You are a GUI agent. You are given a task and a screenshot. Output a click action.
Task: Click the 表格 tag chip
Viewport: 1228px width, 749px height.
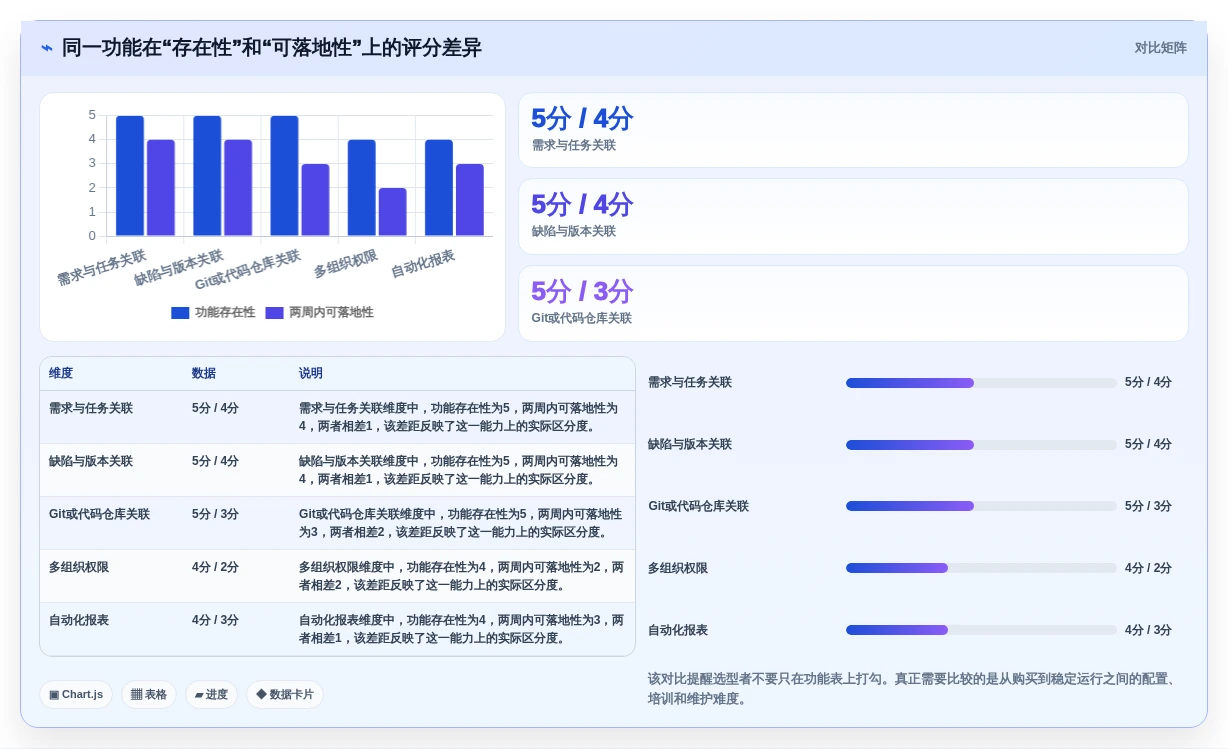[x=149, y=694]
